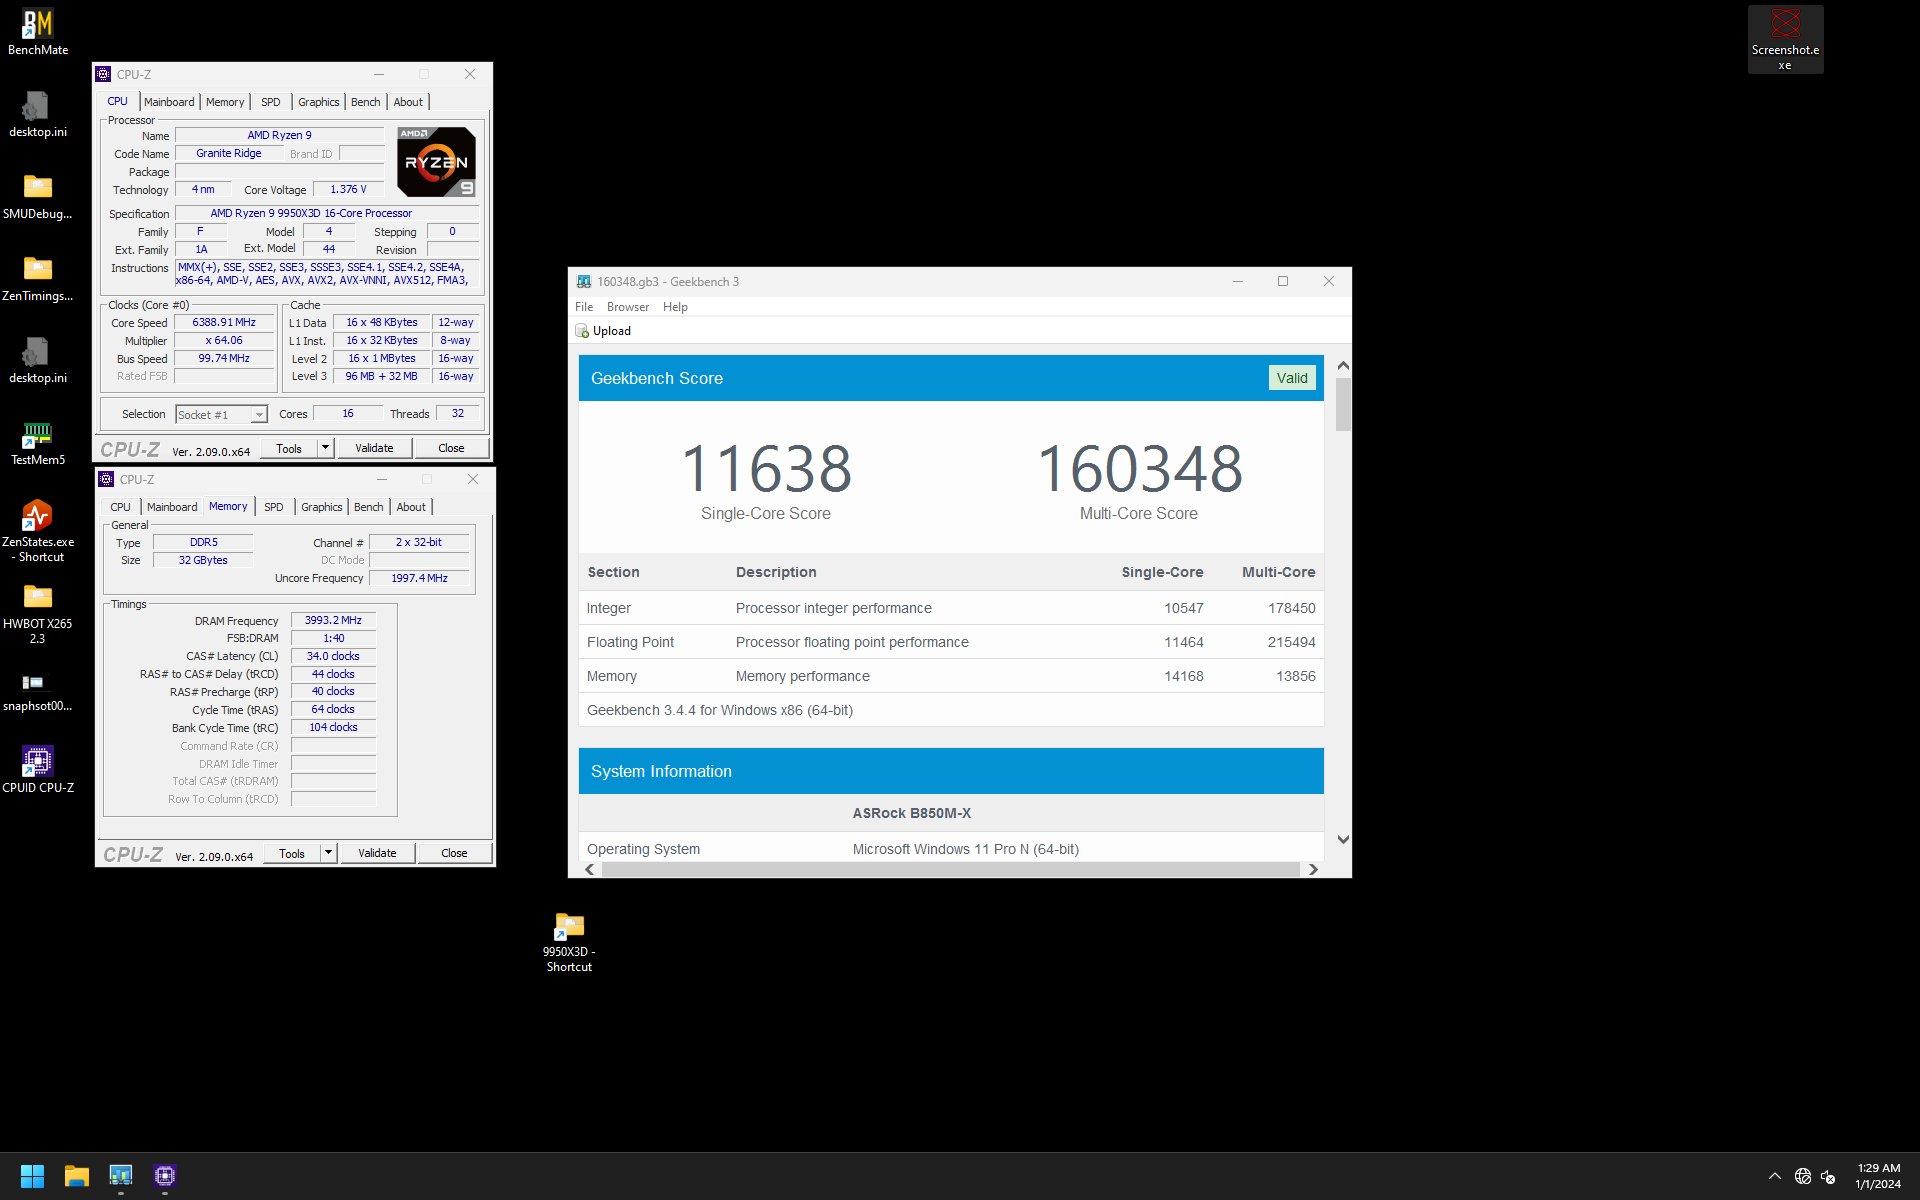1920x1200 pixels.
Task: Open the Browser menu in Geekbench
Action: (628, 307)
